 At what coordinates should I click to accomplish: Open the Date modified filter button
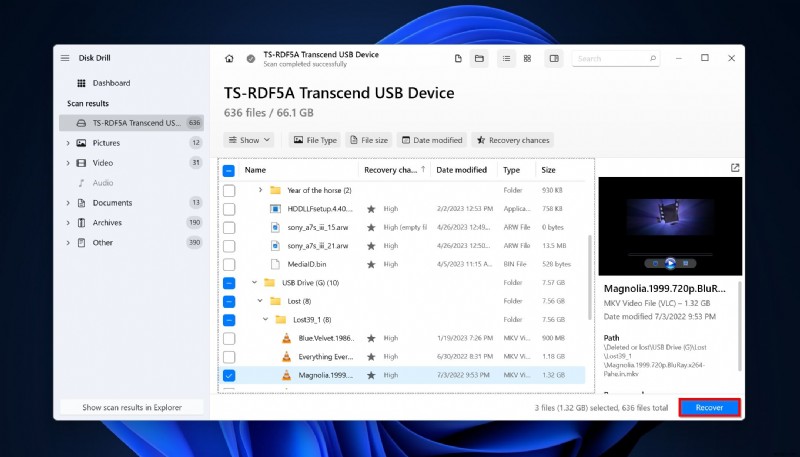click(x=432, y=140)
